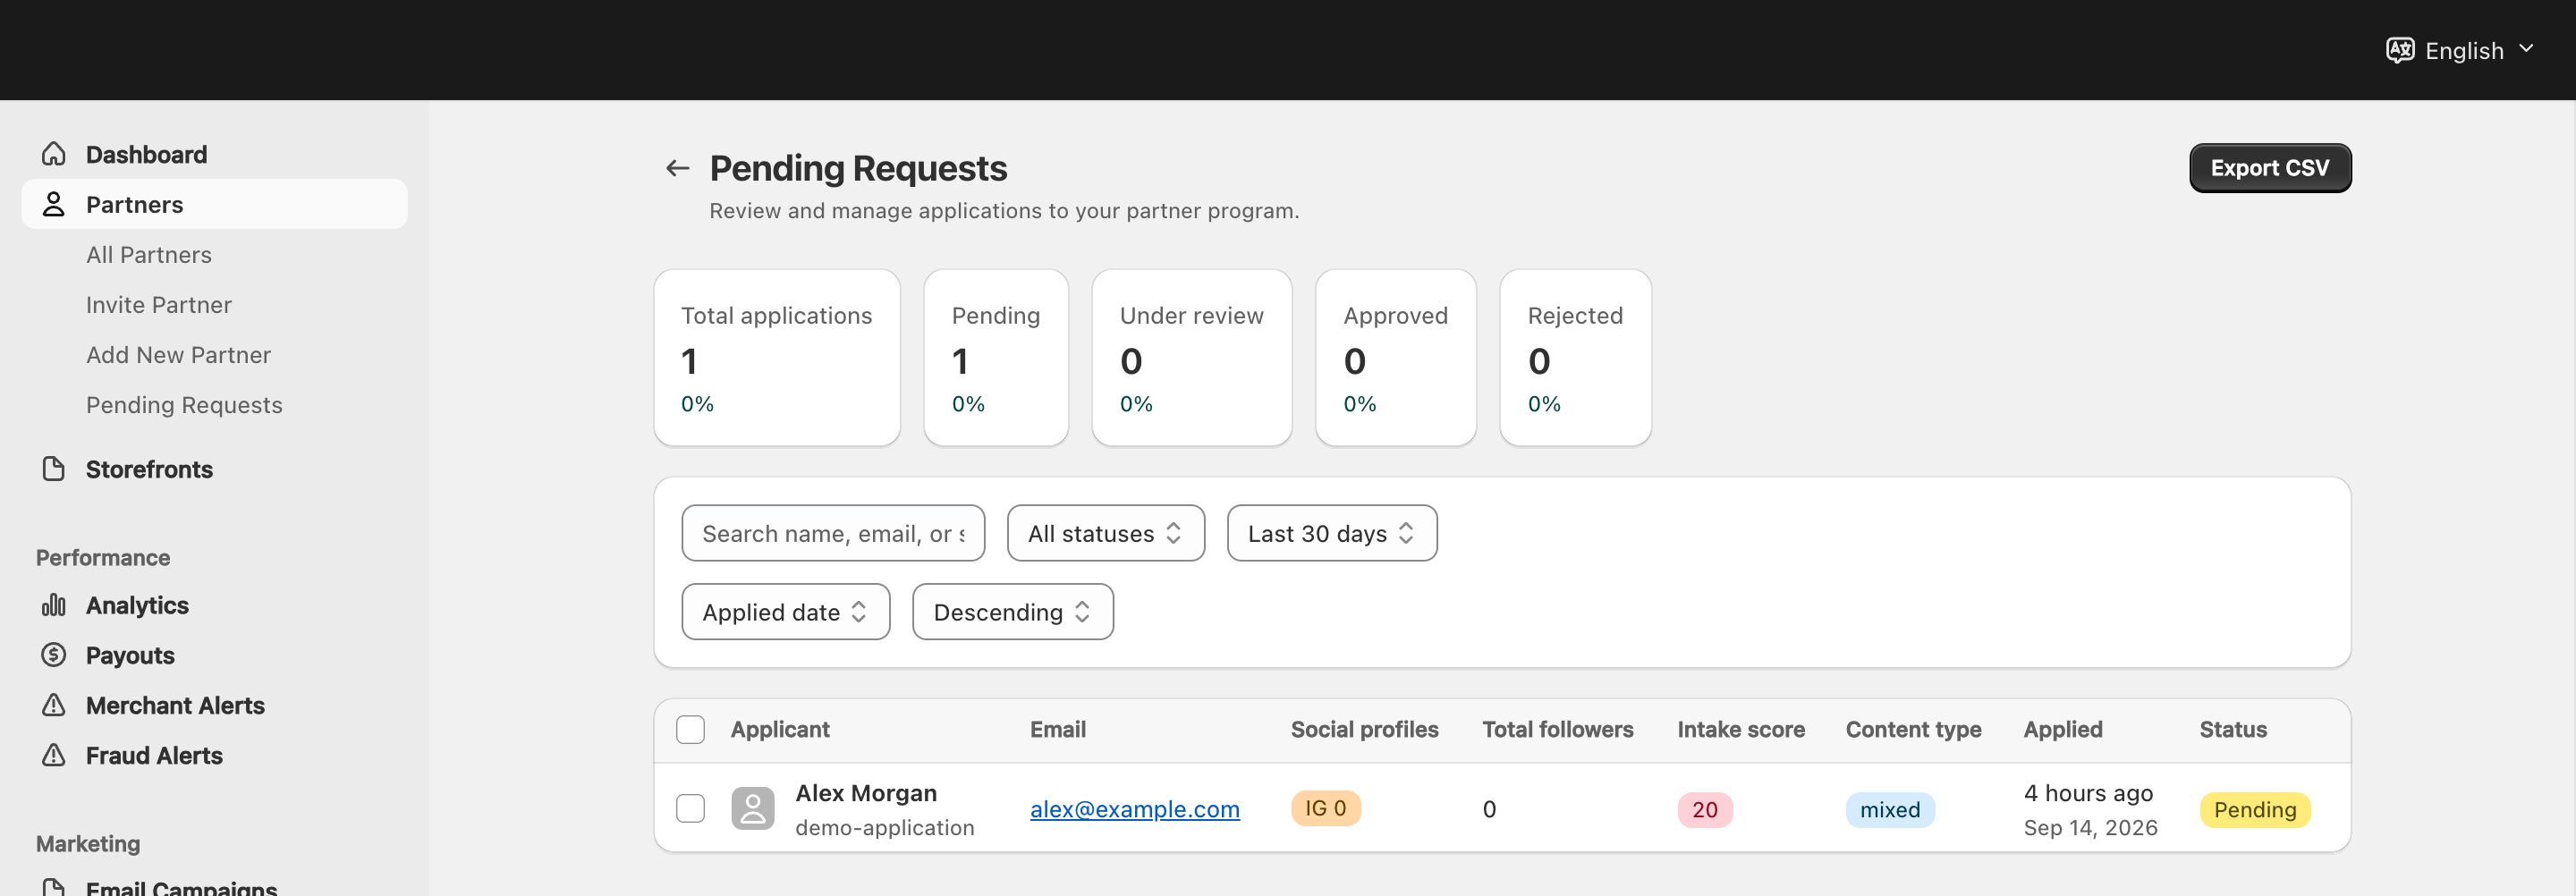Click the Partners person icon
The image size is (2576, 896).
click(x=54, y=204)
